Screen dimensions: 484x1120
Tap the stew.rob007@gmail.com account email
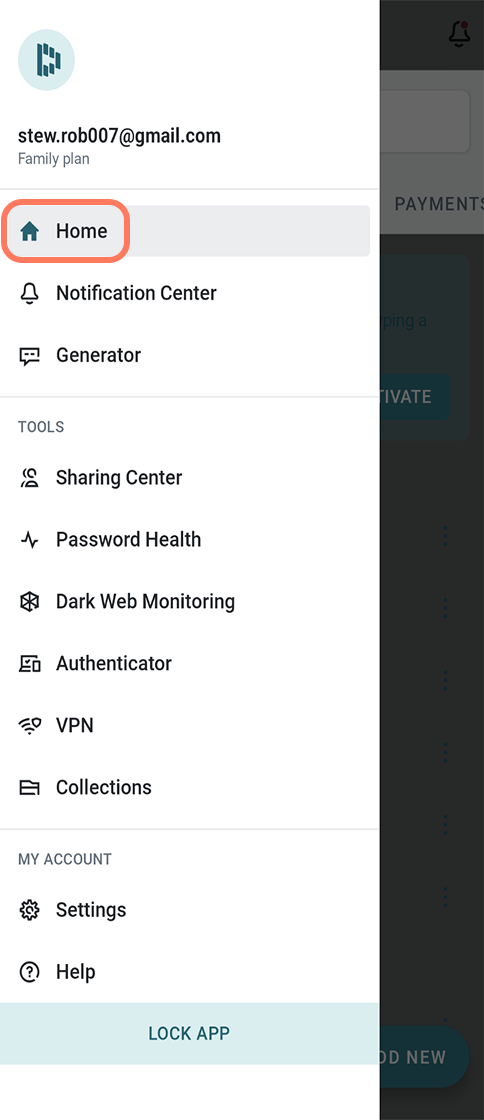click(119, 136)
